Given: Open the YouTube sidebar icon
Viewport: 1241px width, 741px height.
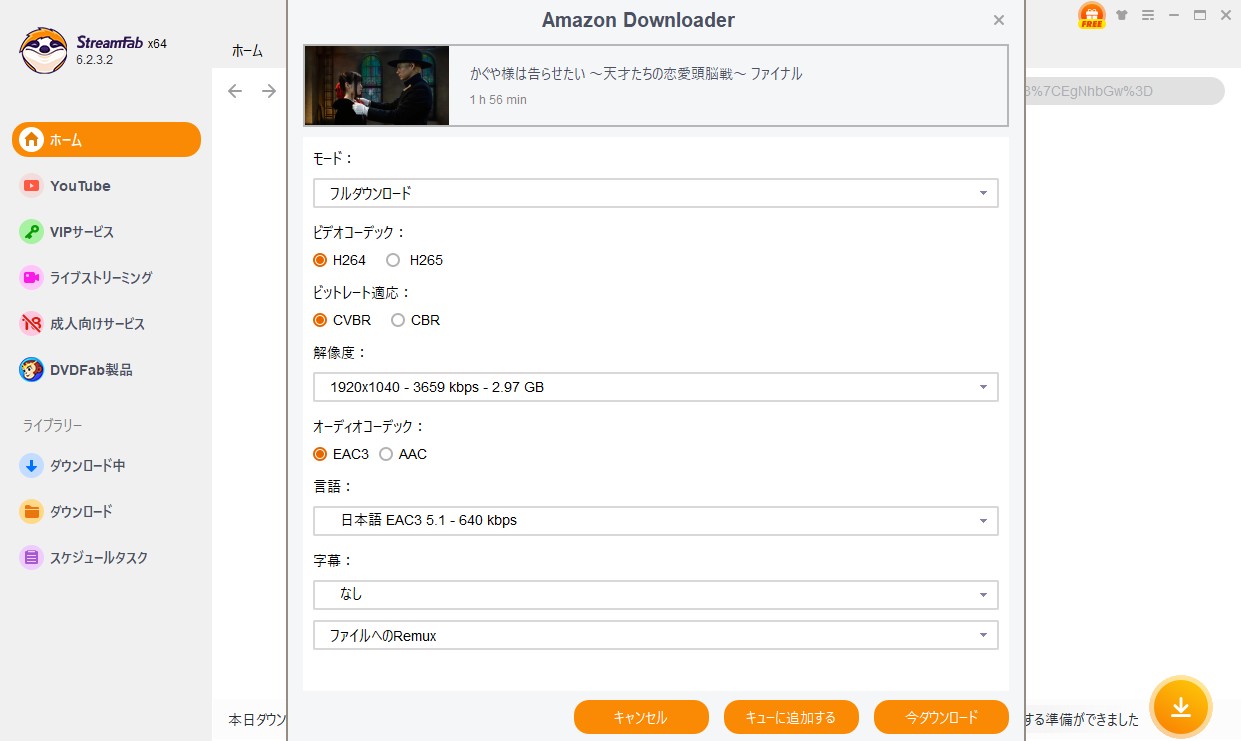Looking at the screenshot, I should [x=32, y=186].
